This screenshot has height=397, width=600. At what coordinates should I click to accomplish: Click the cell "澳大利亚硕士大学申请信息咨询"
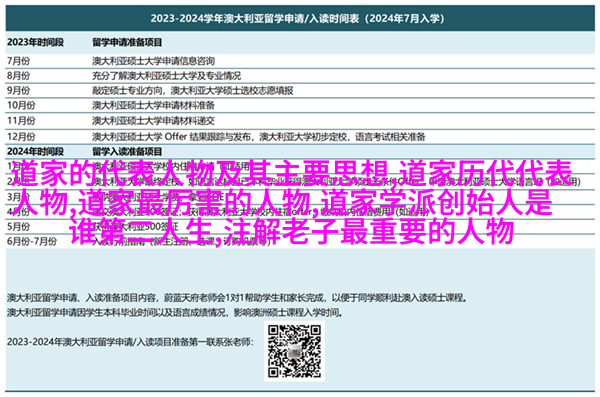pos(153,60)
